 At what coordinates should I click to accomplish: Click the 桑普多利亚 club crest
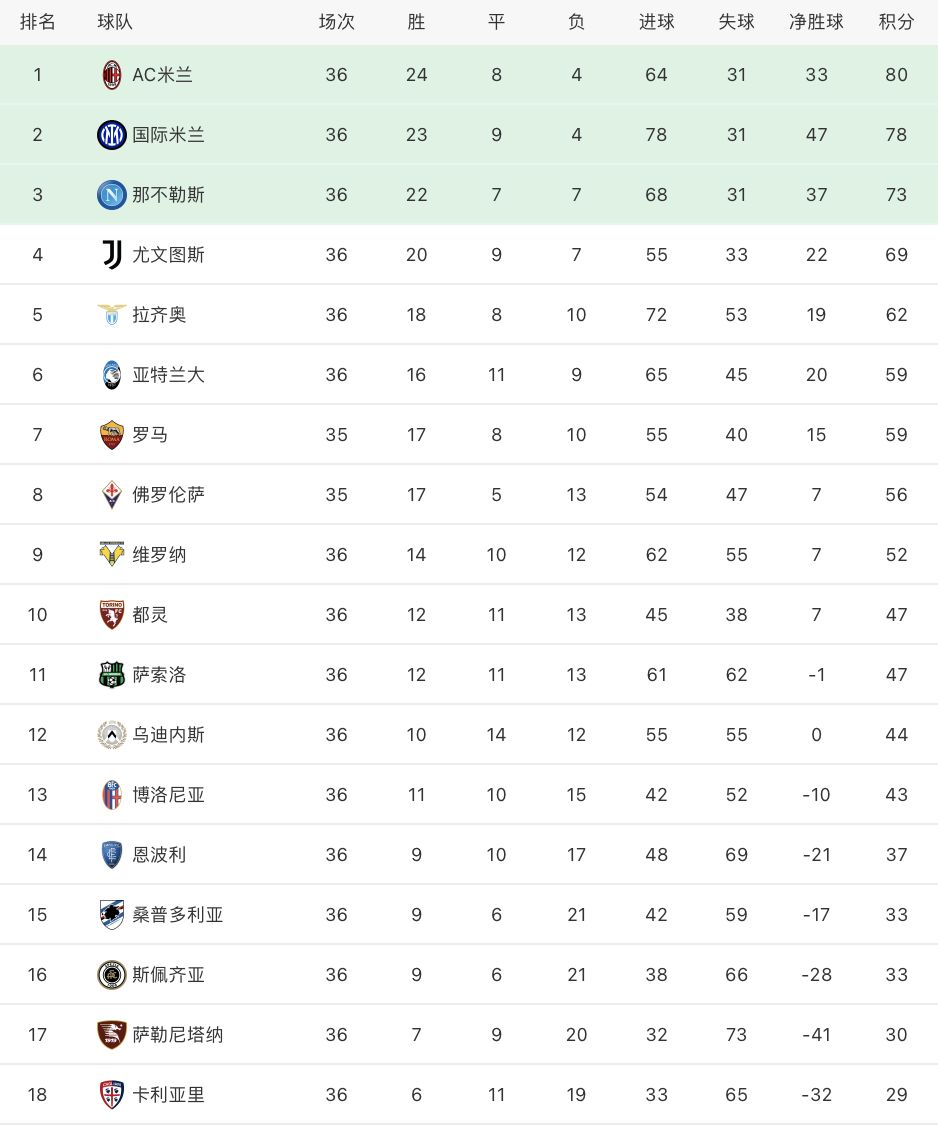pyautogui.click(x=111, y=915)
